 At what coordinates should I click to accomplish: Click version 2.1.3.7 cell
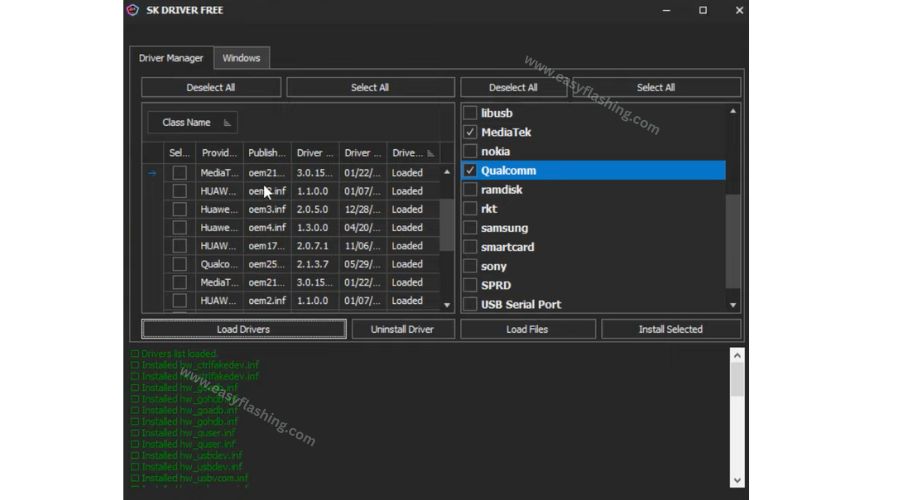click(315, 264)
